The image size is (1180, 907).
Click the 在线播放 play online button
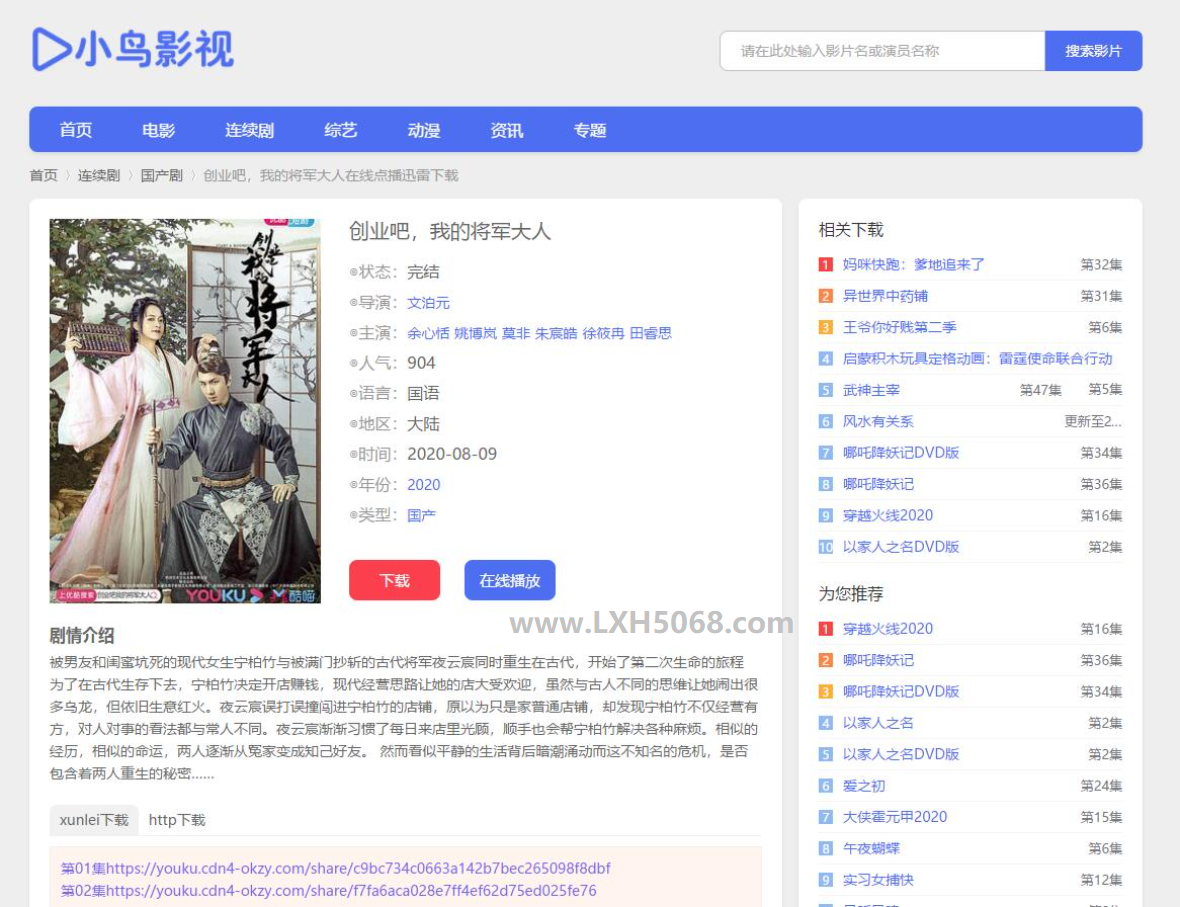point(509,580)
